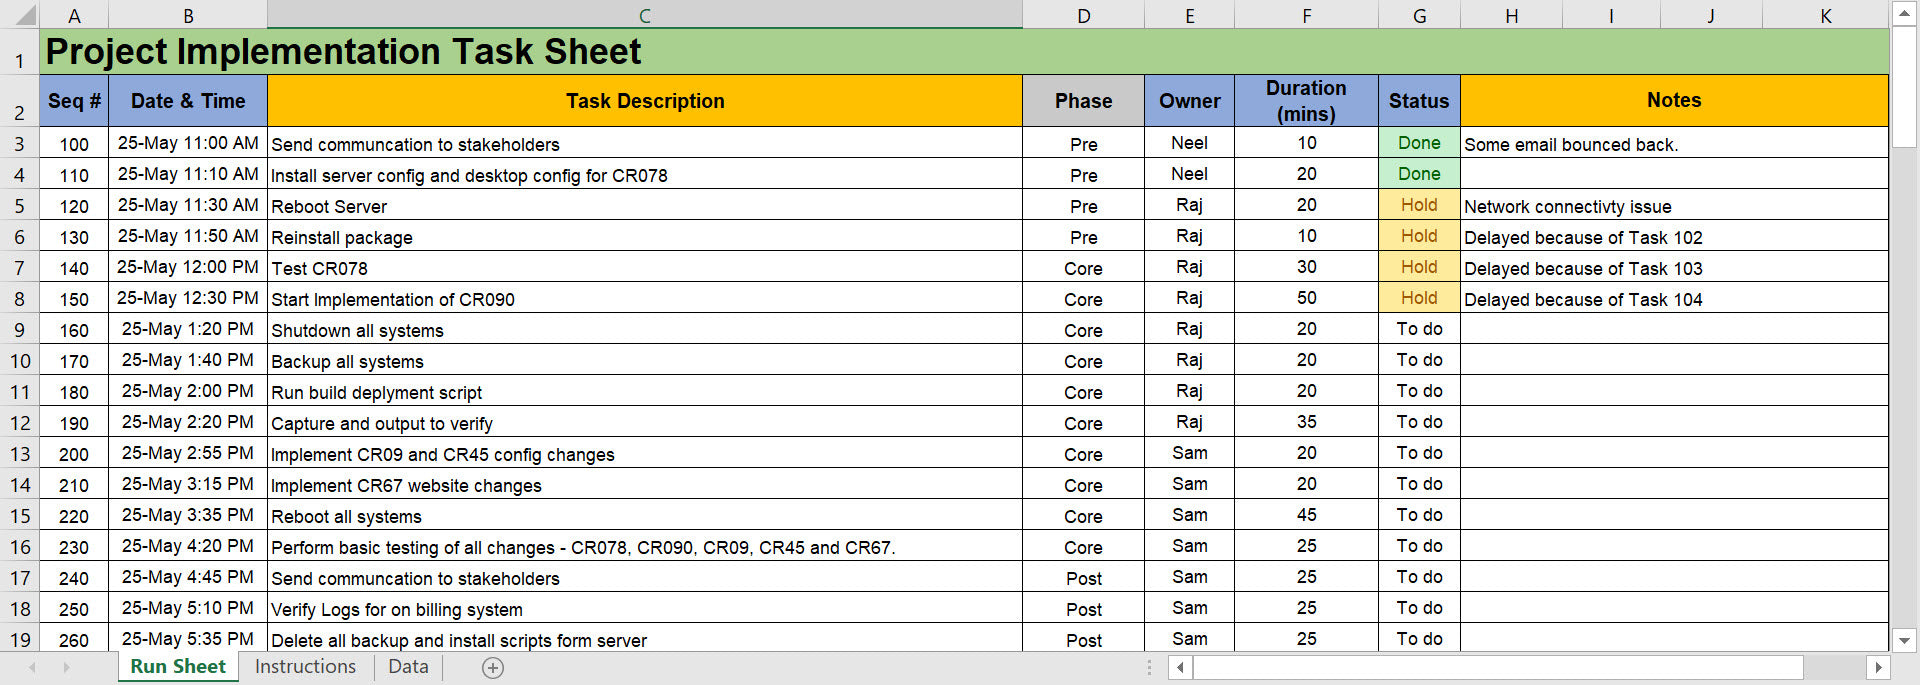Screen dimensions: 1920x685
Task: Open the Data sheet tab
Action: point(408,667)
